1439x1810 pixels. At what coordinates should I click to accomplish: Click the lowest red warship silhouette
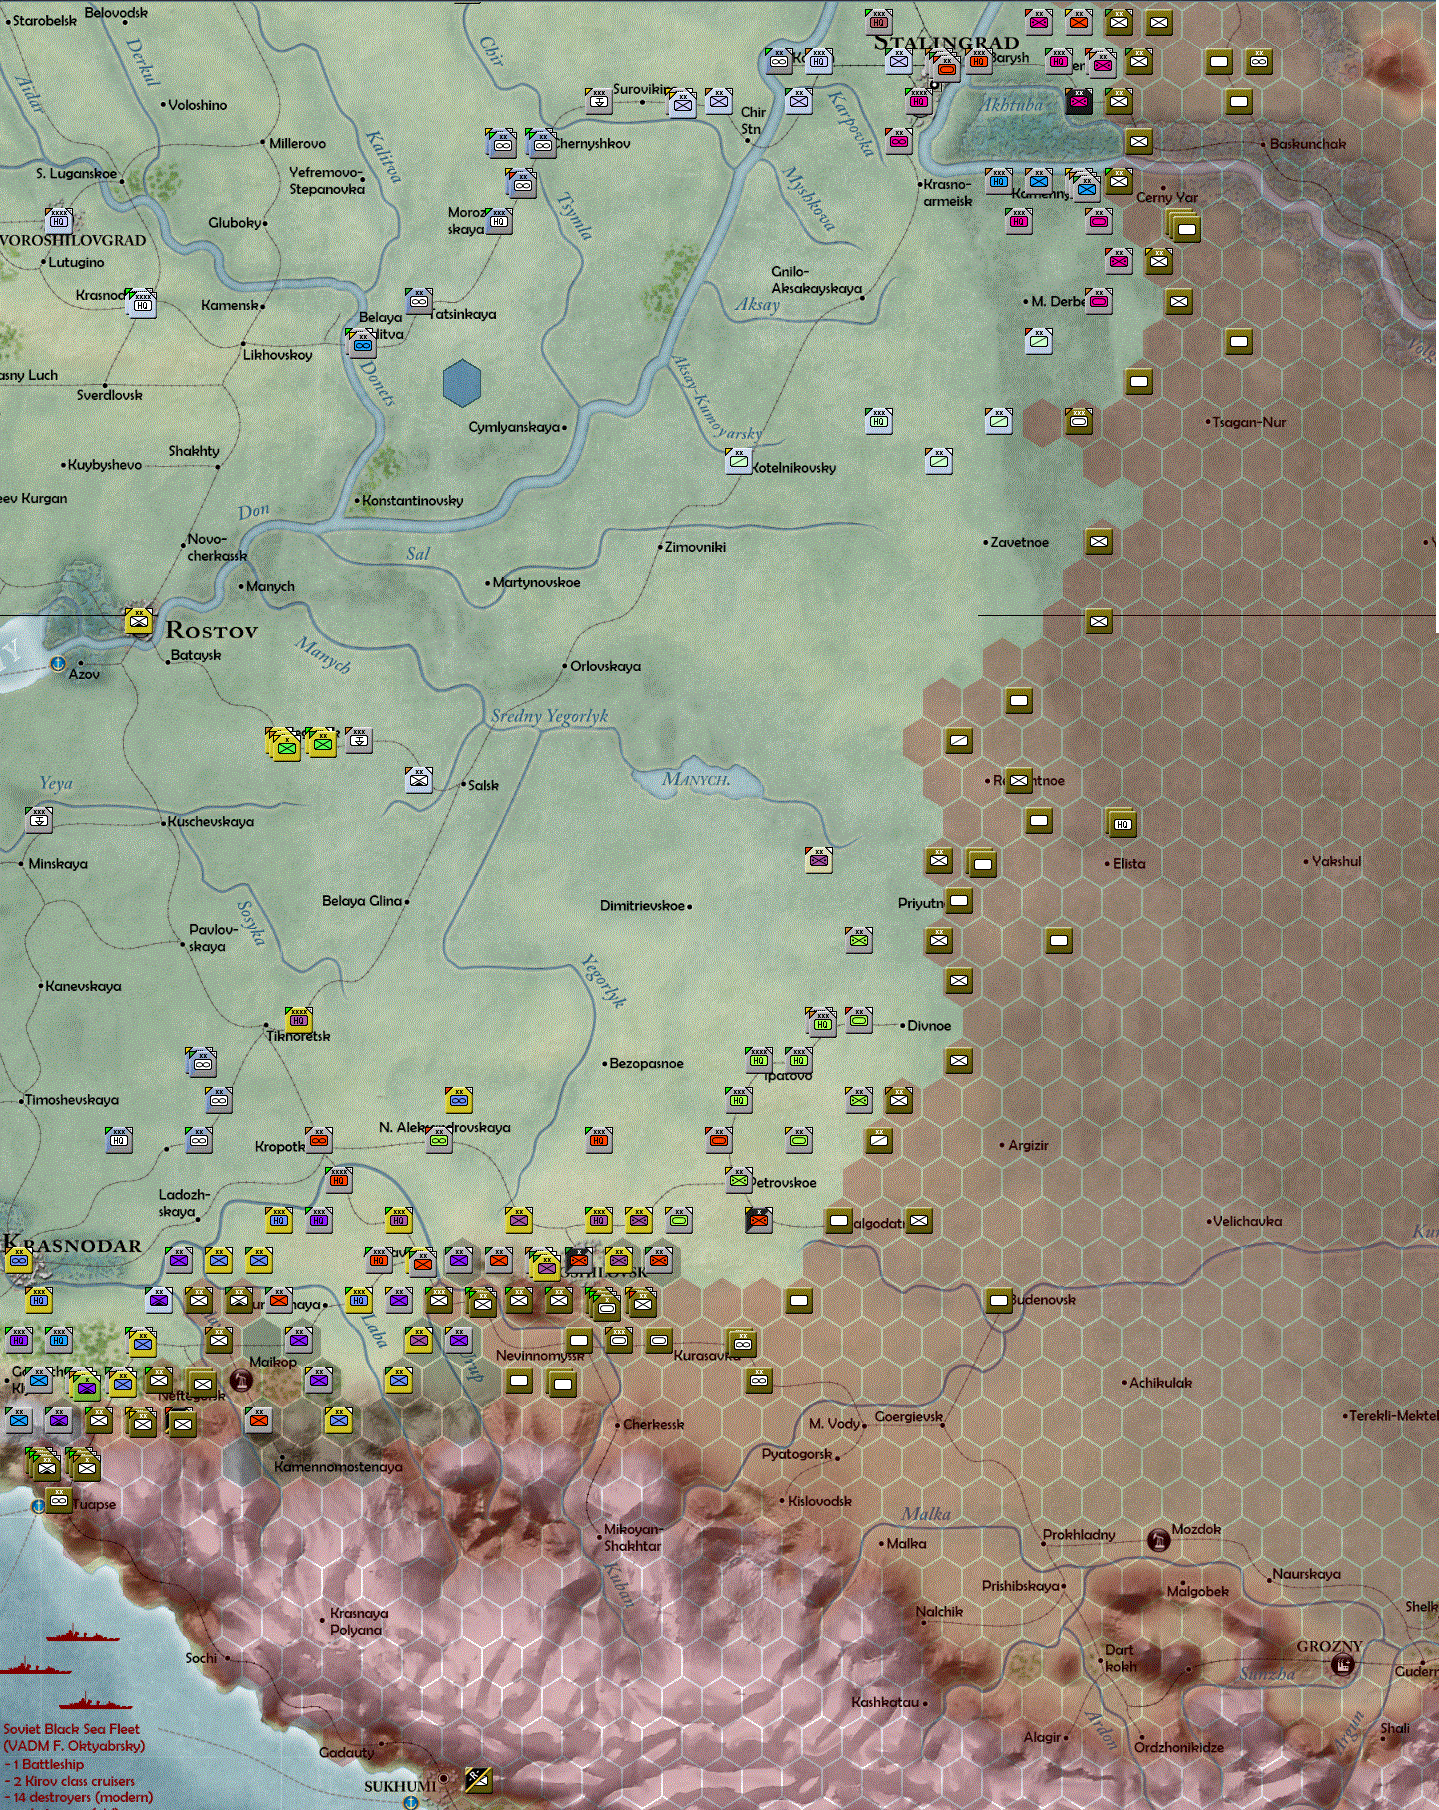95,1701
